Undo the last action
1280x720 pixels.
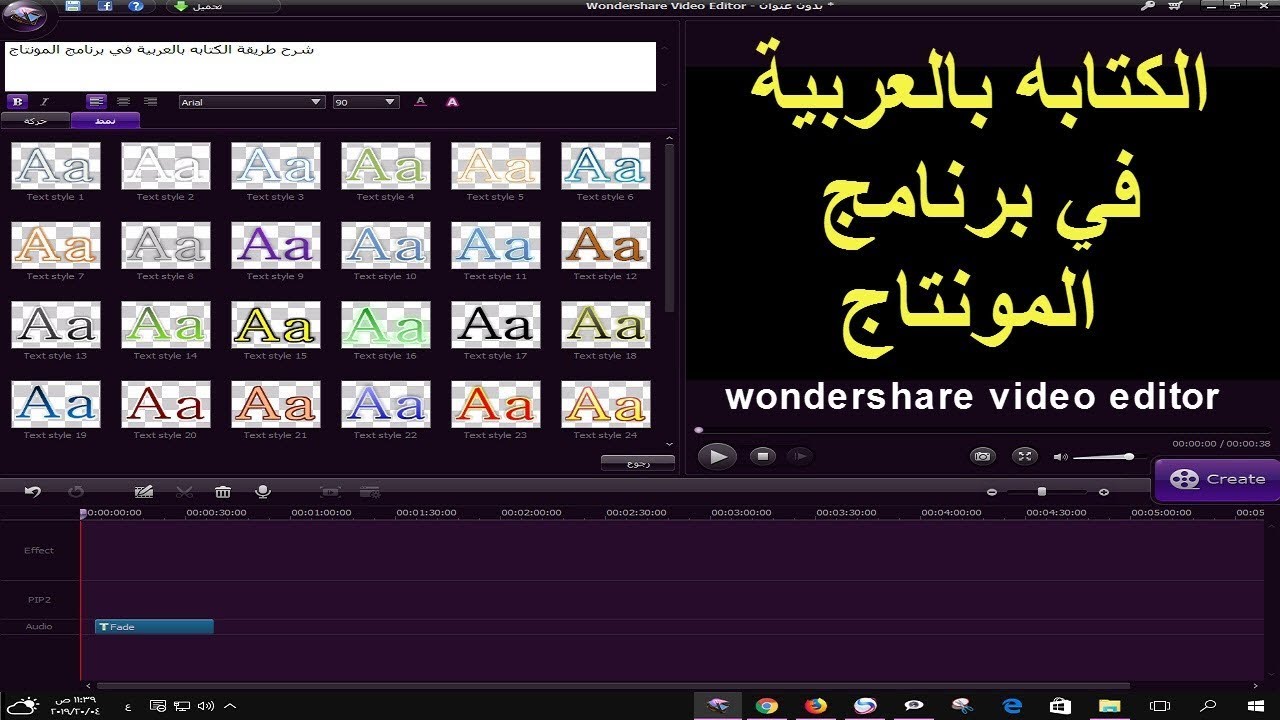(x=33, y=492)
